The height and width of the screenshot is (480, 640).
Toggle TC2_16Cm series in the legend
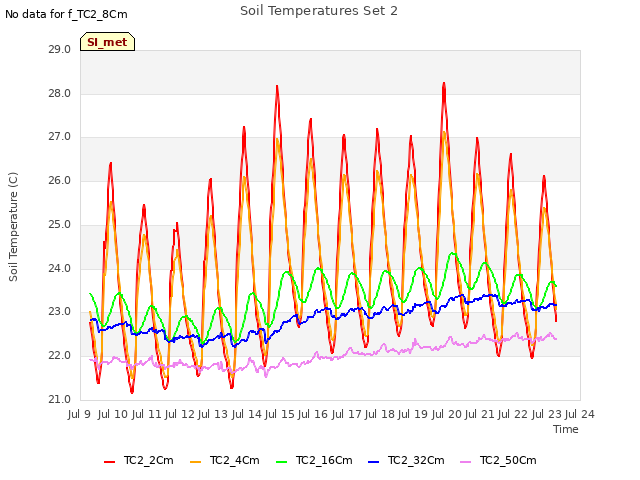314,460
